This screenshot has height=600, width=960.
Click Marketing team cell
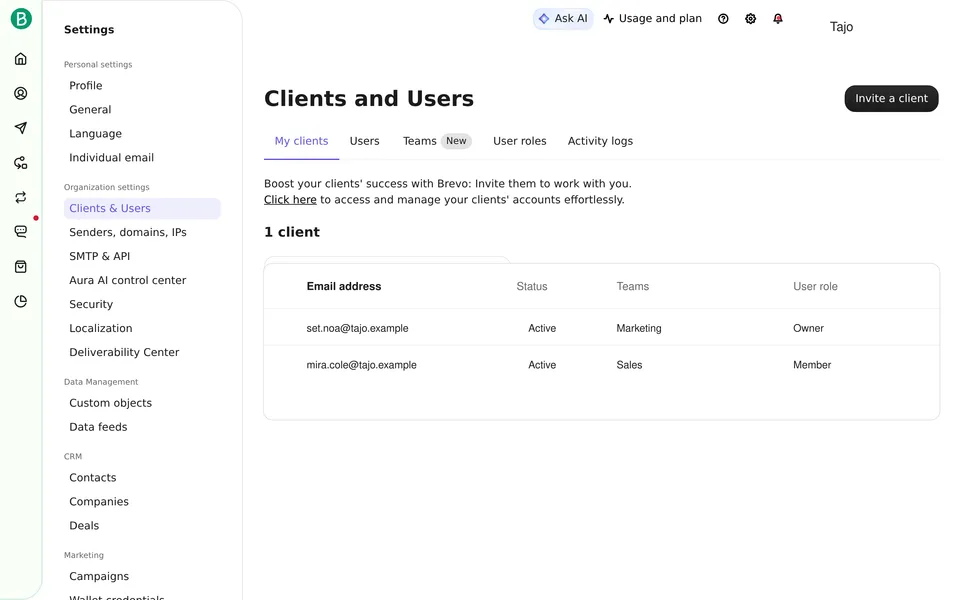click(639, 328)
